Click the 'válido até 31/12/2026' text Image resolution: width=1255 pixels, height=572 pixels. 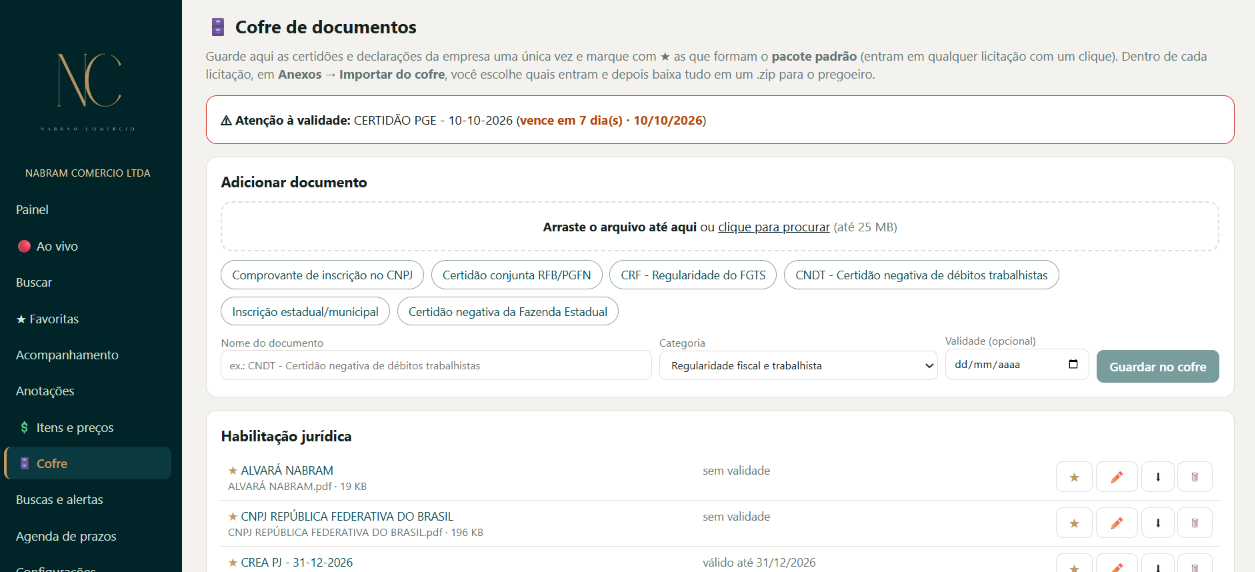[759, 563]
